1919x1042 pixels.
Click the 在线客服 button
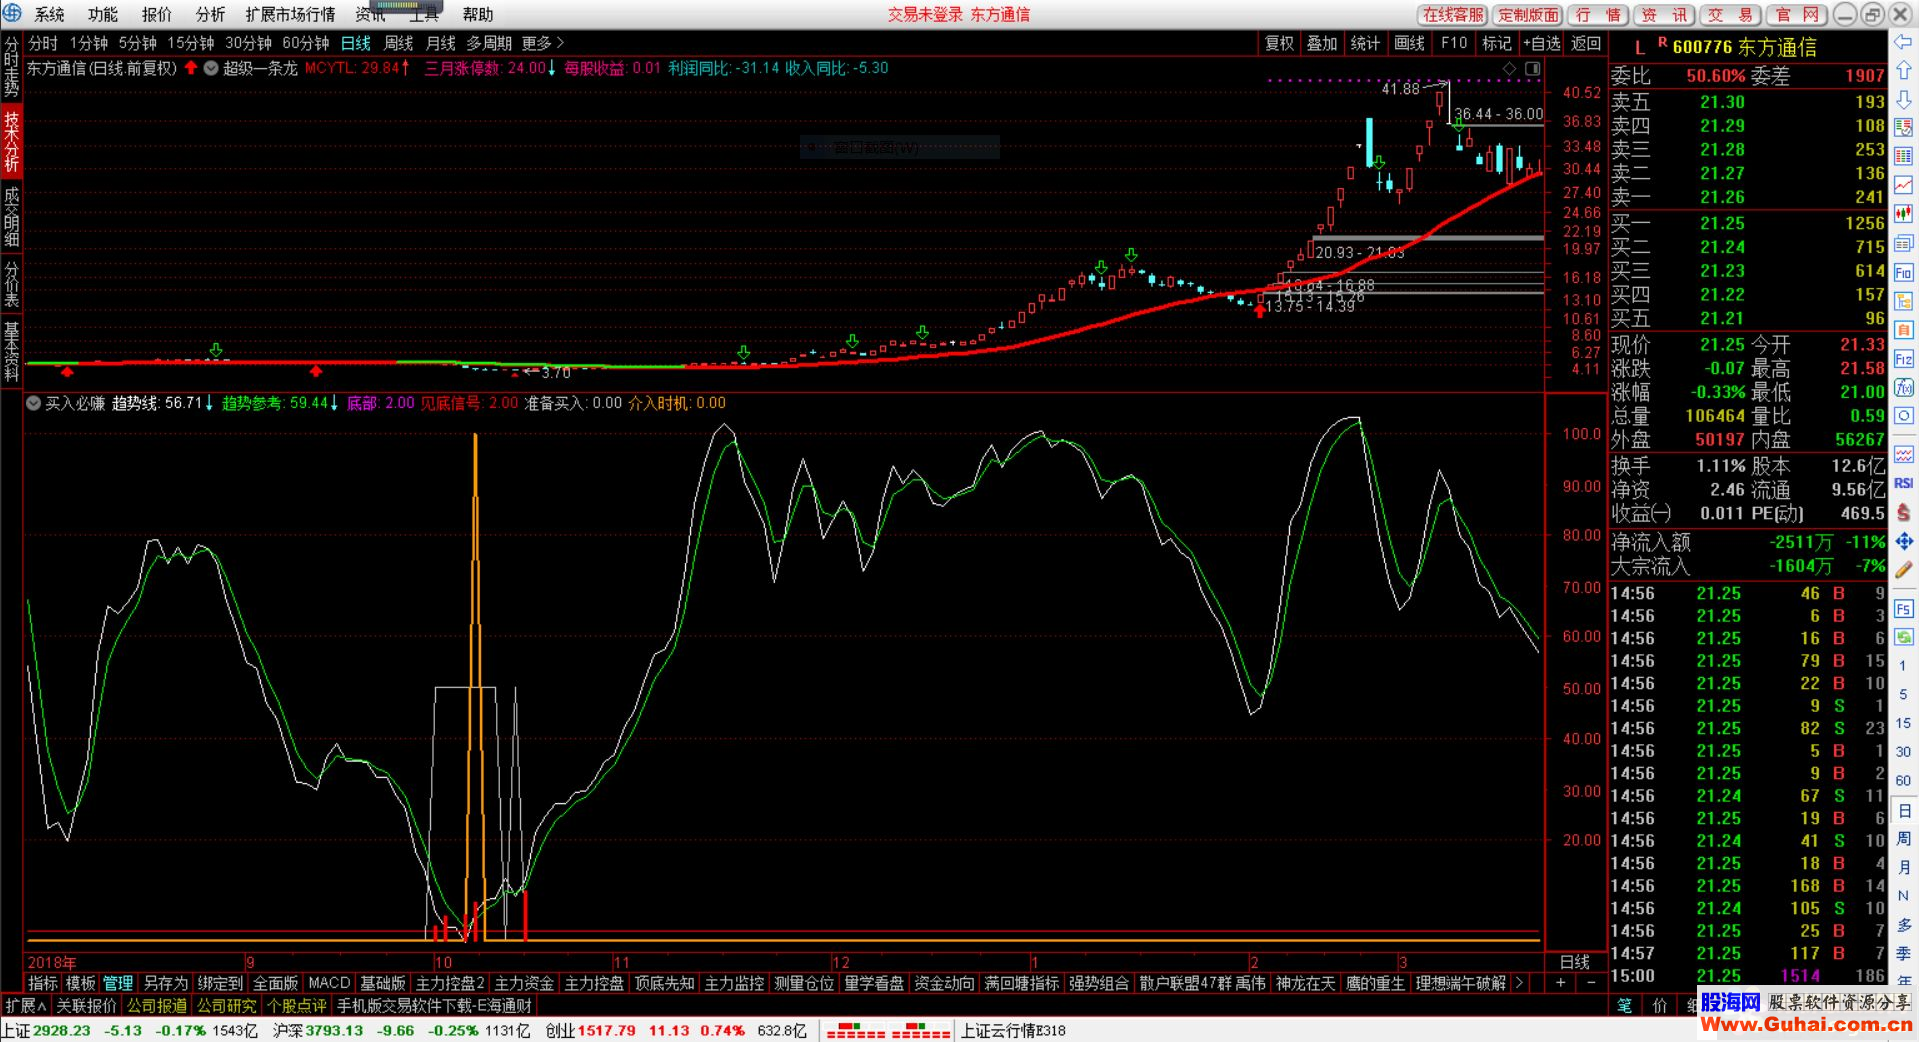click(1453, 14)
